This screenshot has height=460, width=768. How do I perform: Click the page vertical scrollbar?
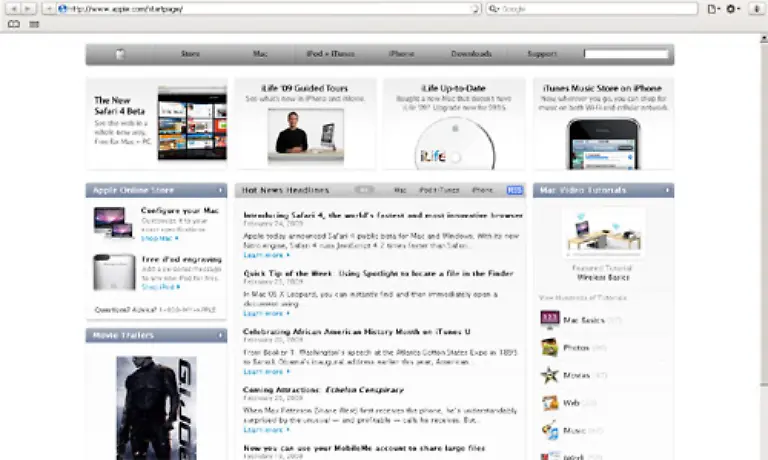pos(764,213)
